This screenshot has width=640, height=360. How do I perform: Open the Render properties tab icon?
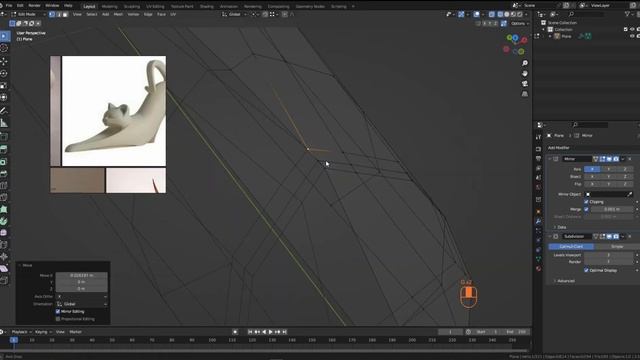[538, 149]
